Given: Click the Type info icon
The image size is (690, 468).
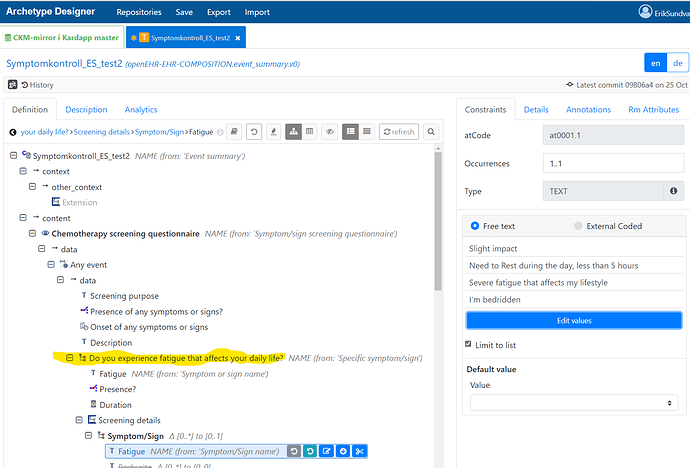Looking at the screenshot, I should [x=673, y=191].
